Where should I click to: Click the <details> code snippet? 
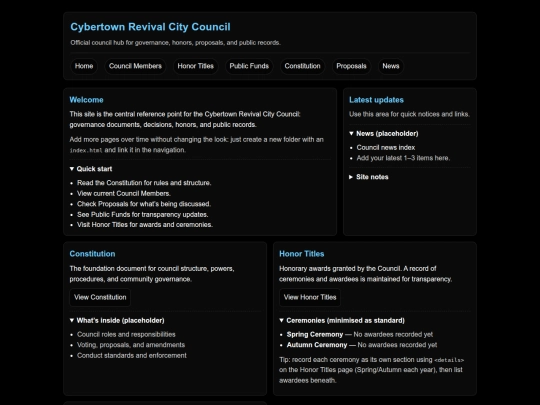click(x=449, y=360)
